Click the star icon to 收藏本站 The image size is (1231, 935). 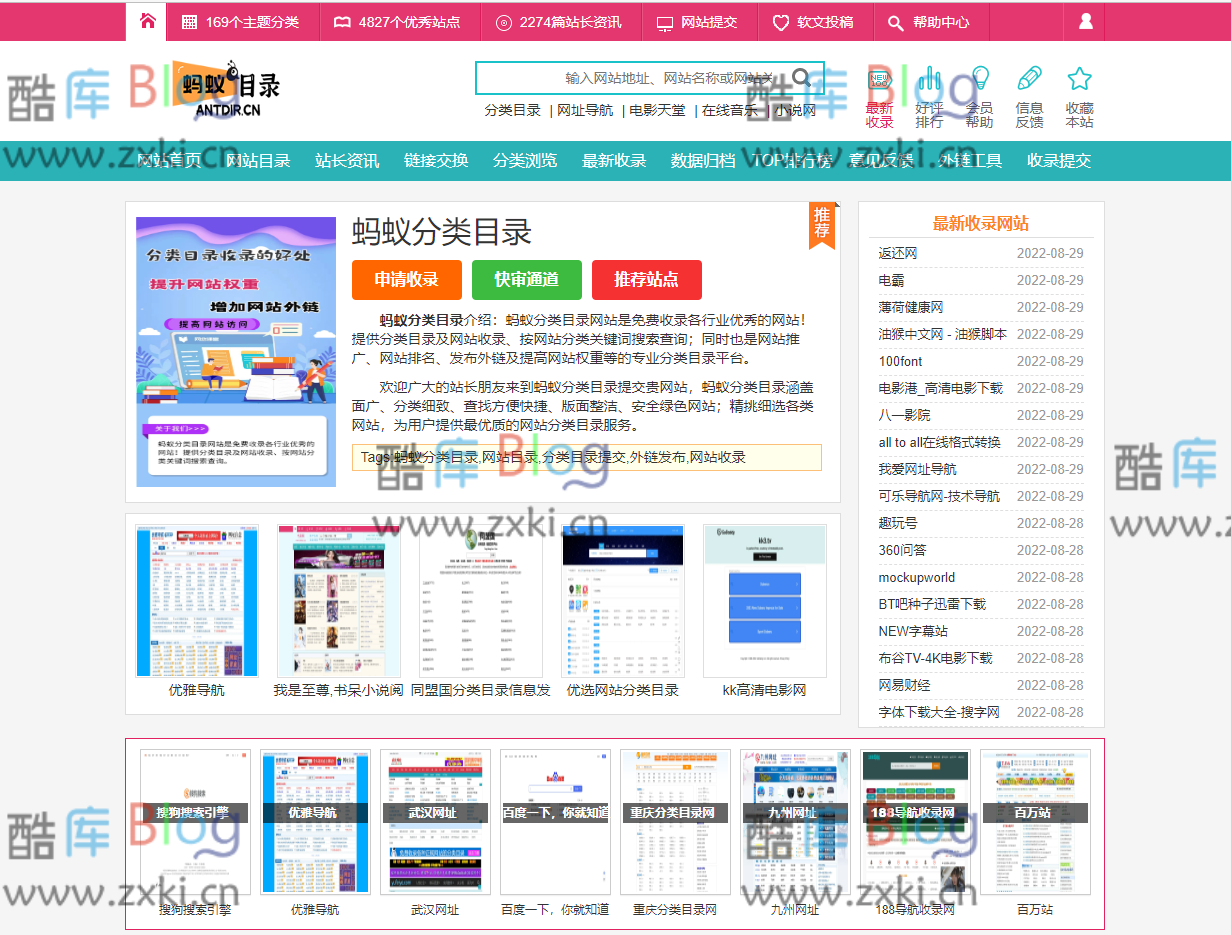point(1080,80)
